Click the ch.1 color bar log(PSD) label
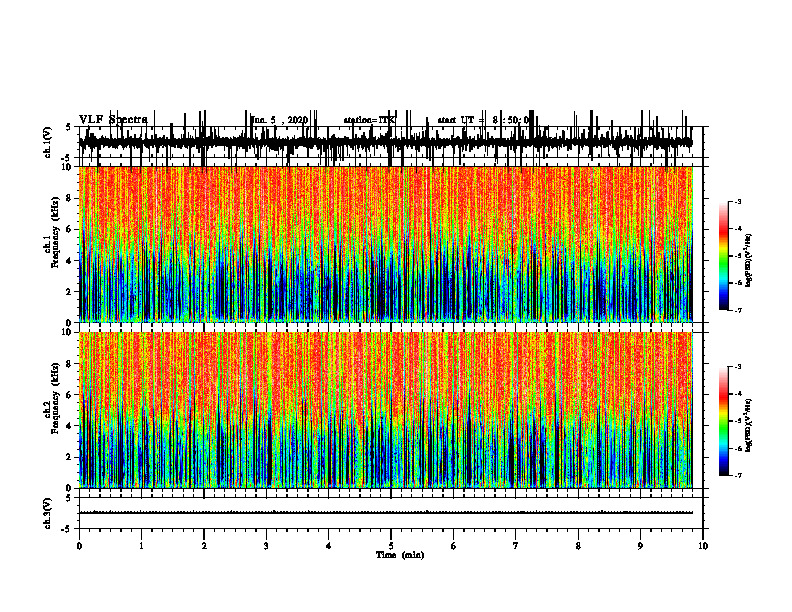Screen dimensions: 792x612 click(x=748, y=261)
